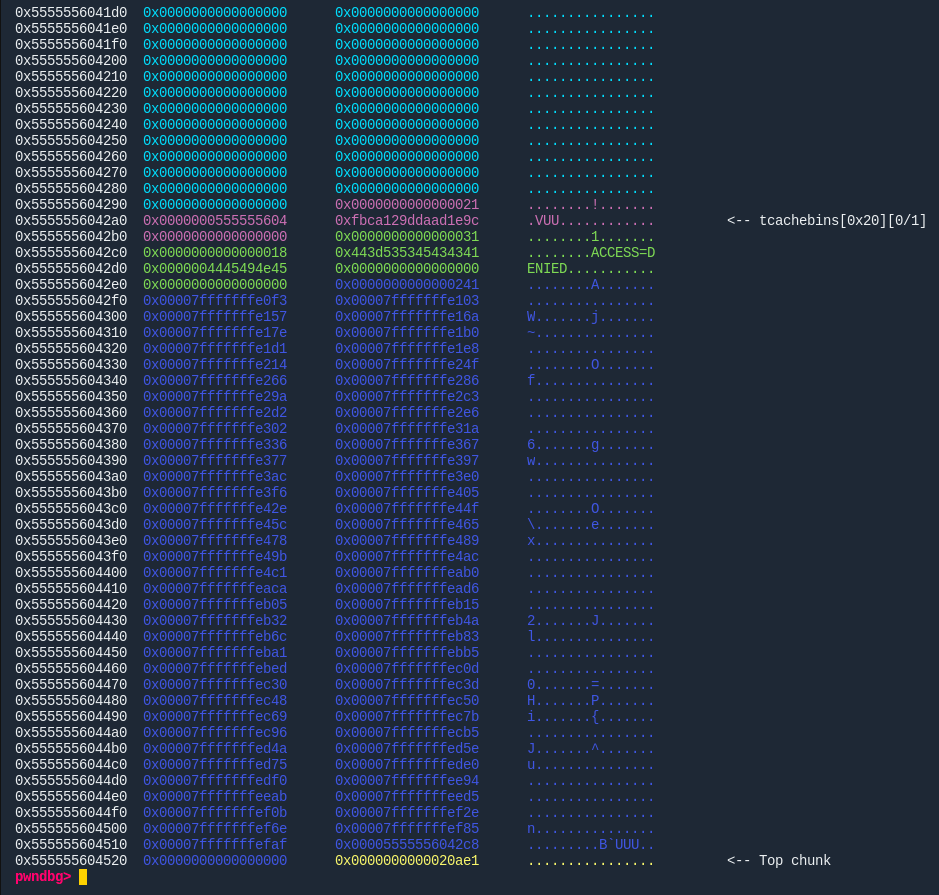Click the value 0xfbca129ddaad1e9c
The image size is (939, 895).
pyautogui.click(x=407, y=220)
